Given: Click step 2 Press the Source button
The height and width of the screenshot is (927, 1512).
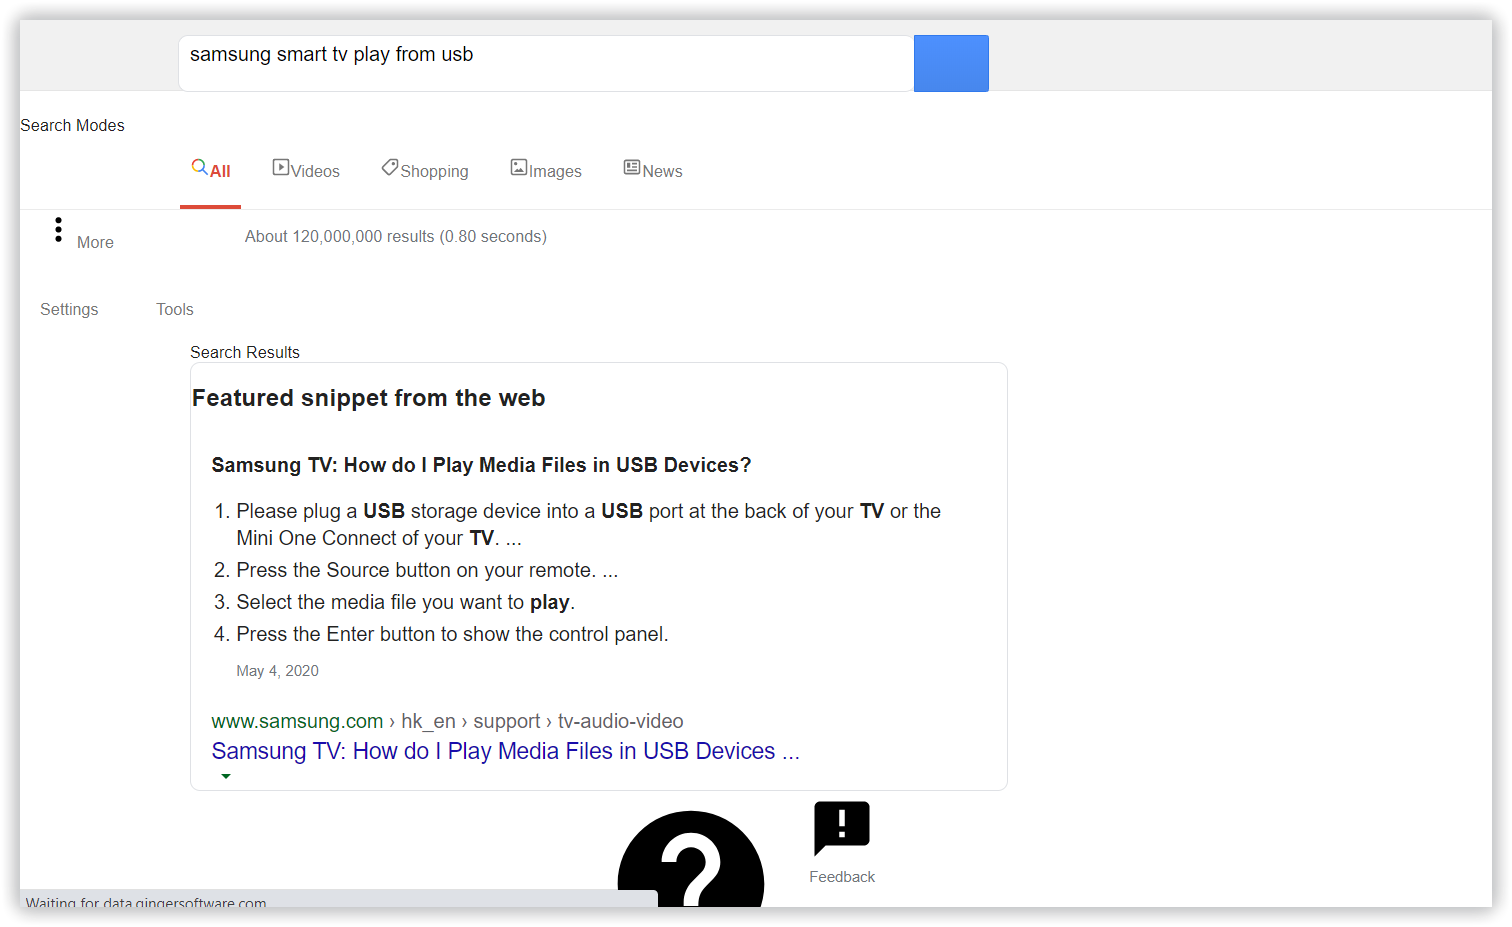Looking at the screenshot, I should tap(427, 570).
